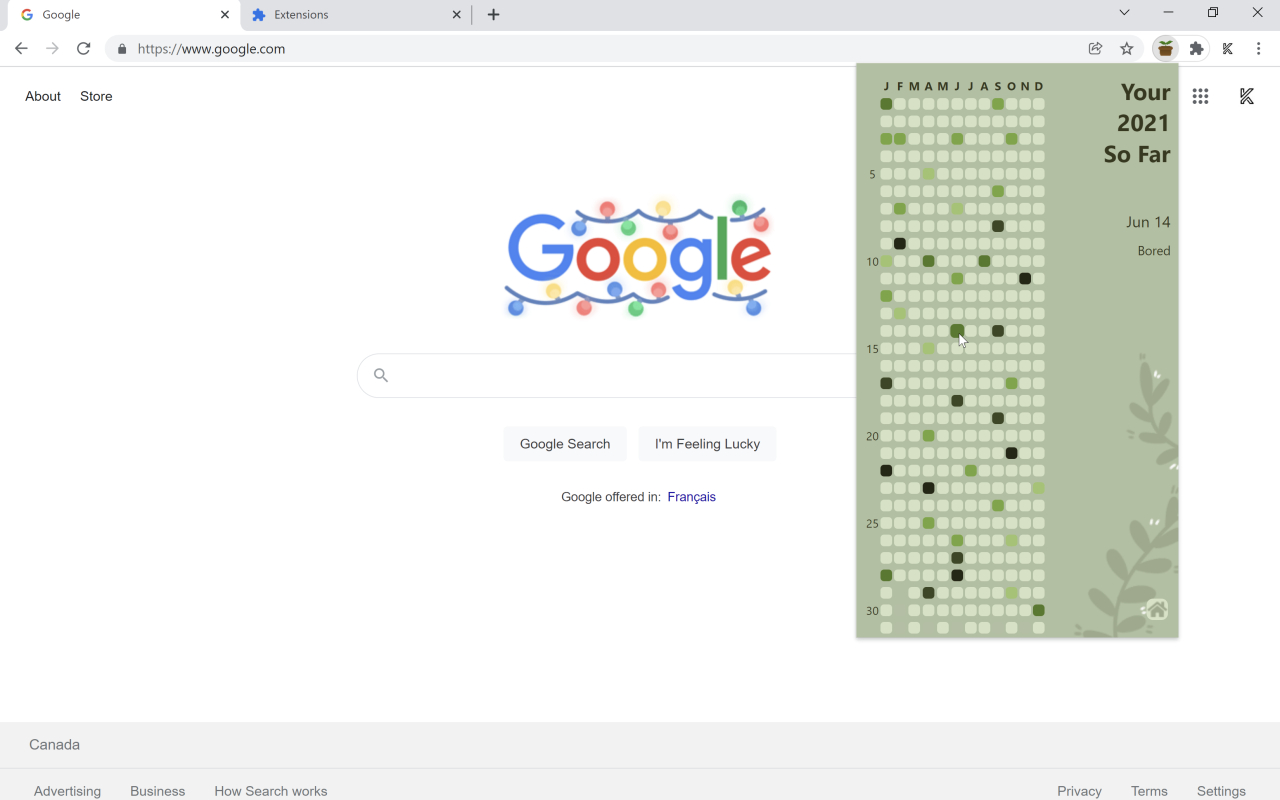Click the 'Jun 14' date text
The image size is (1280, 800).
1148,222
